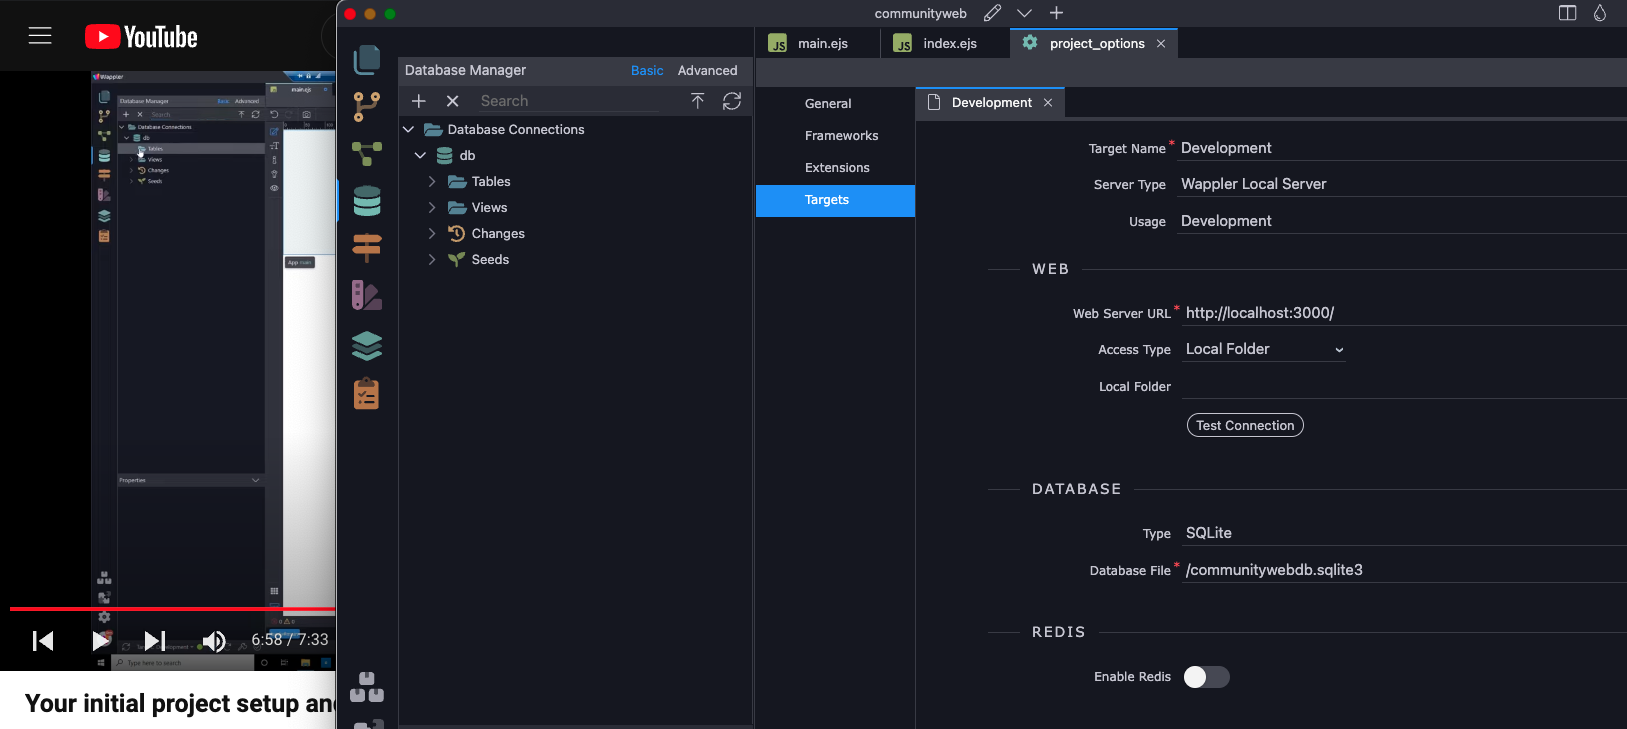The height and width of the screenshot is (729, 1627).
Task: Select General in the options sidebar
Action: pyautogui.click(x=828, y=104)
